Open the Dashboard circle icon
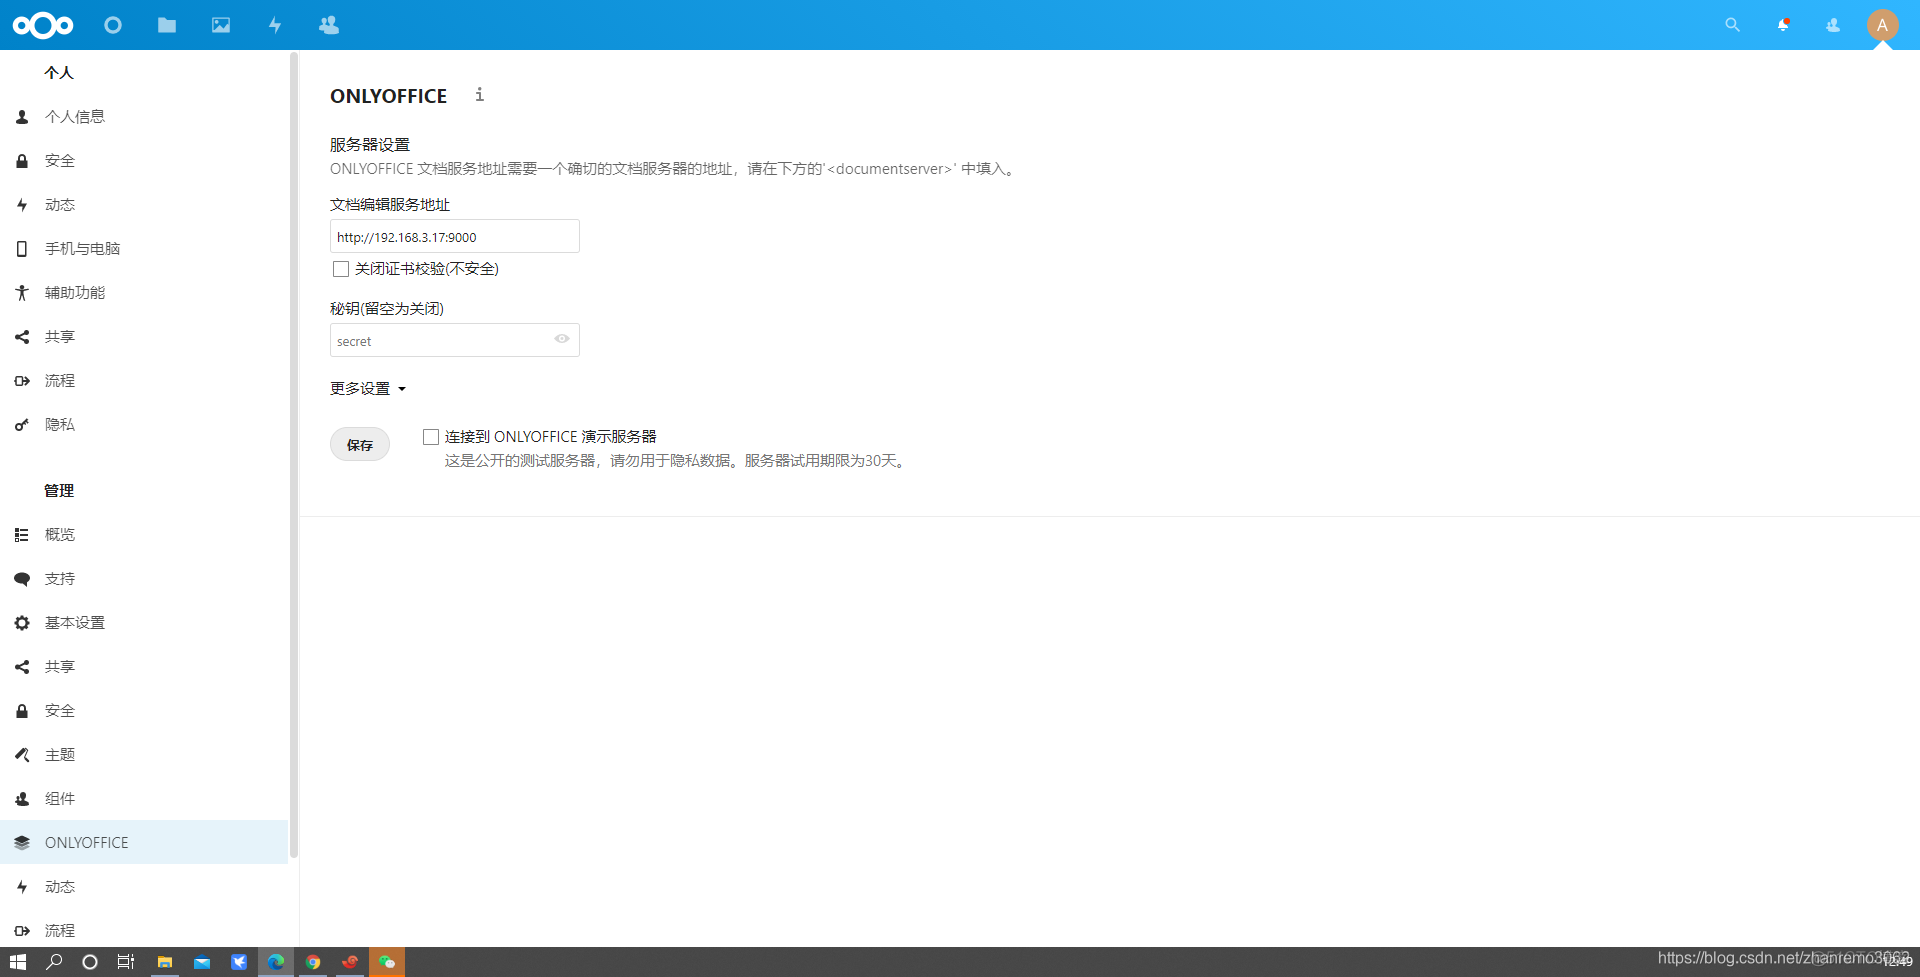Screen dimensions: 1920x977 [113, 25]
